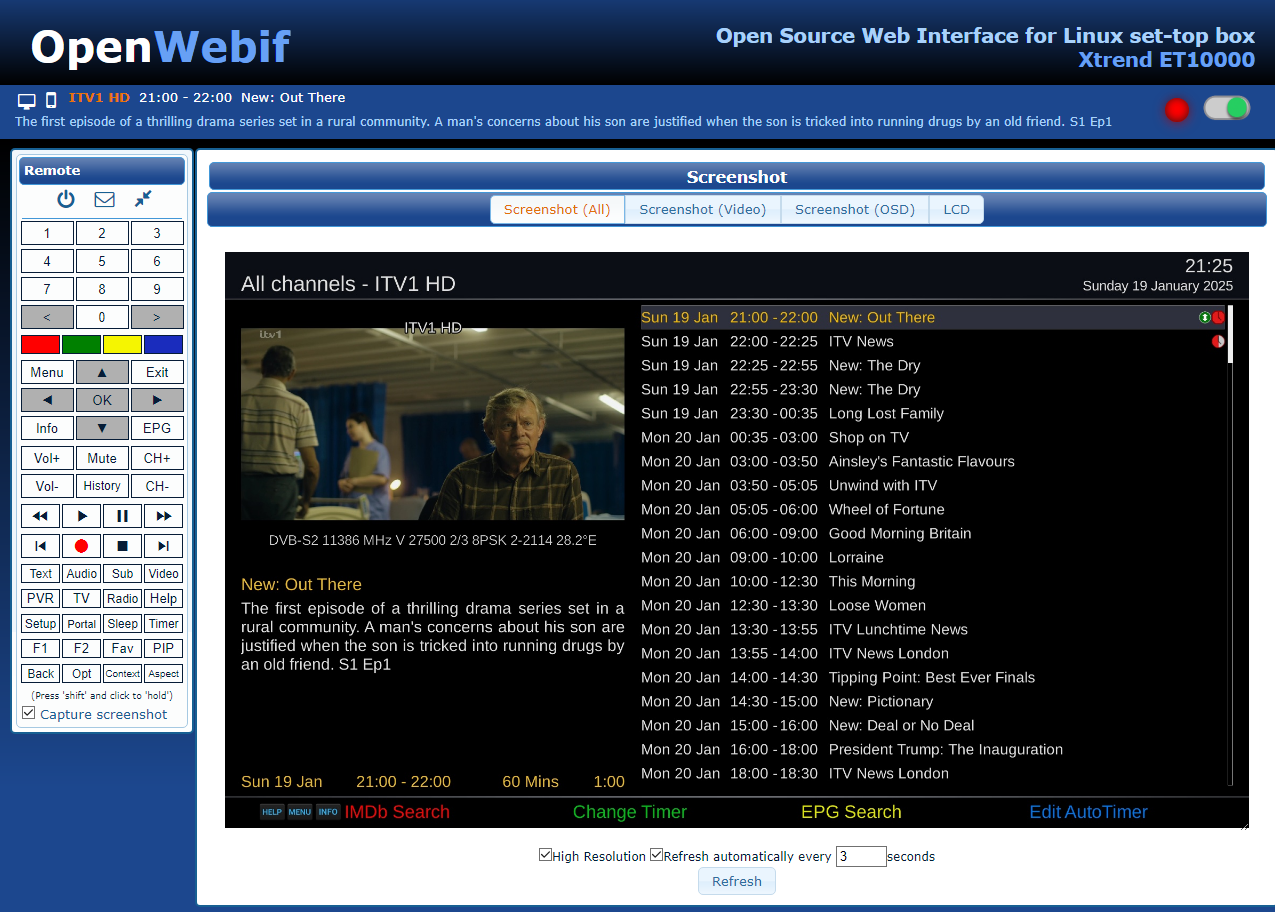Click the play button on remote

[82, 516]
